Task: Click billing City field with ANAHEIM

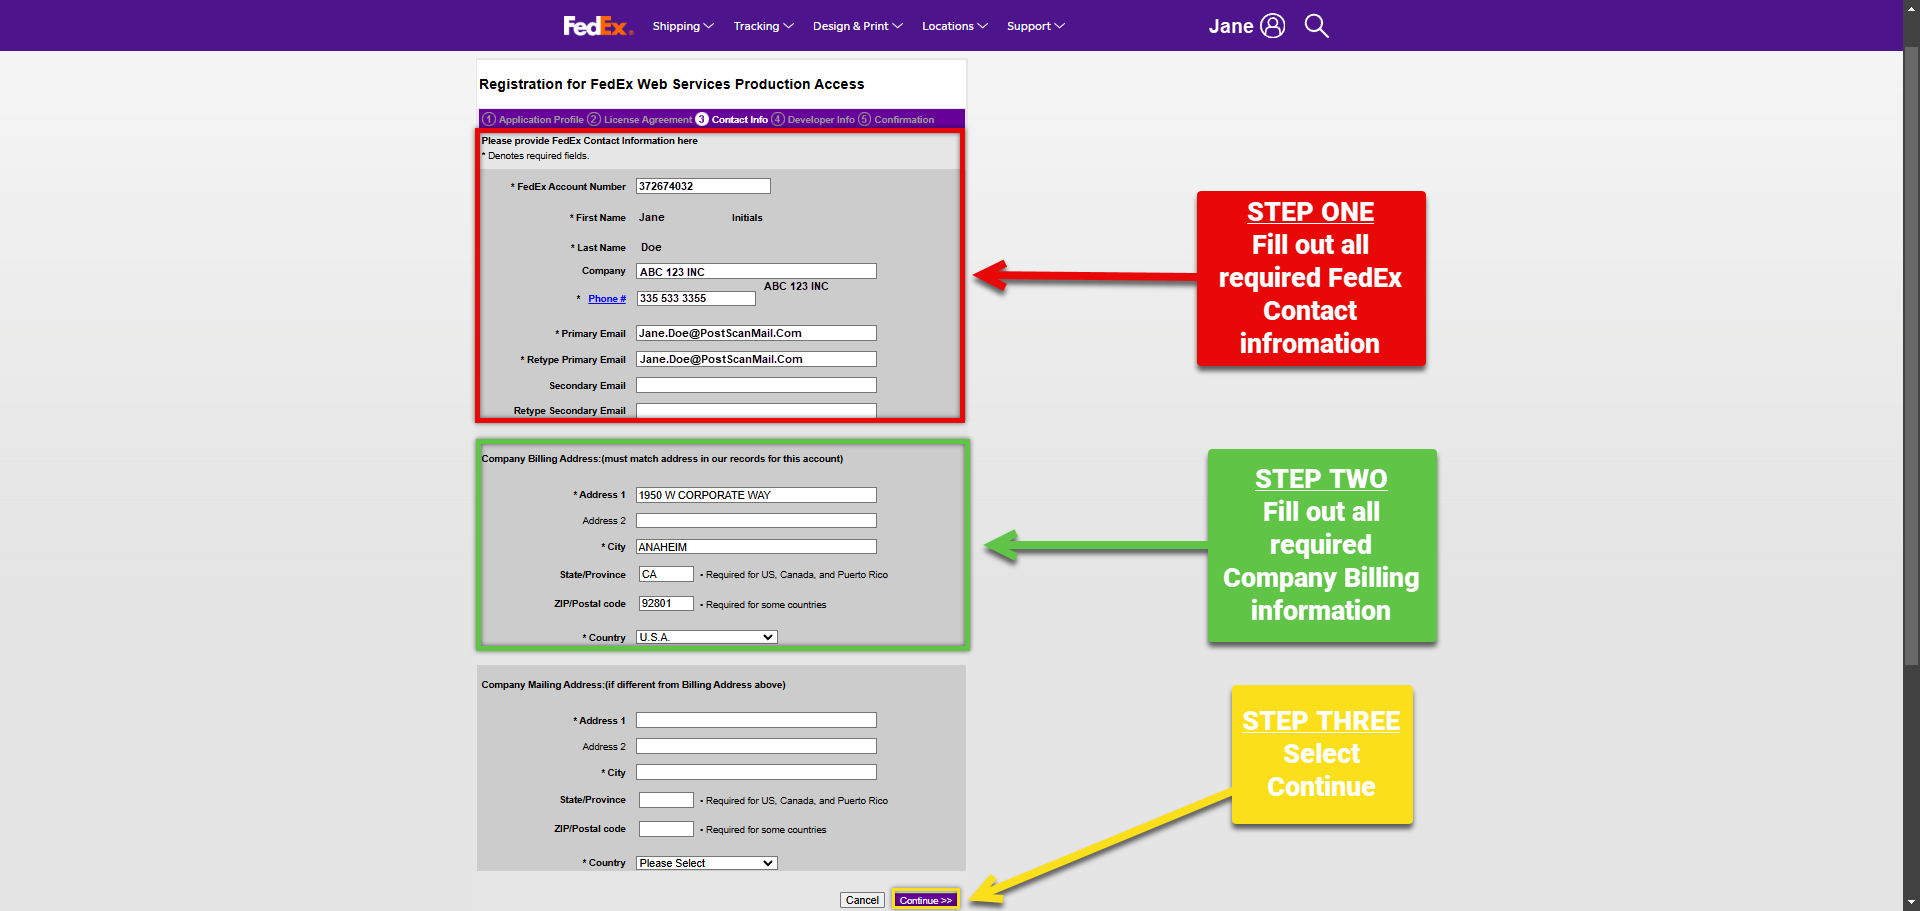Action: click(756, 547)
